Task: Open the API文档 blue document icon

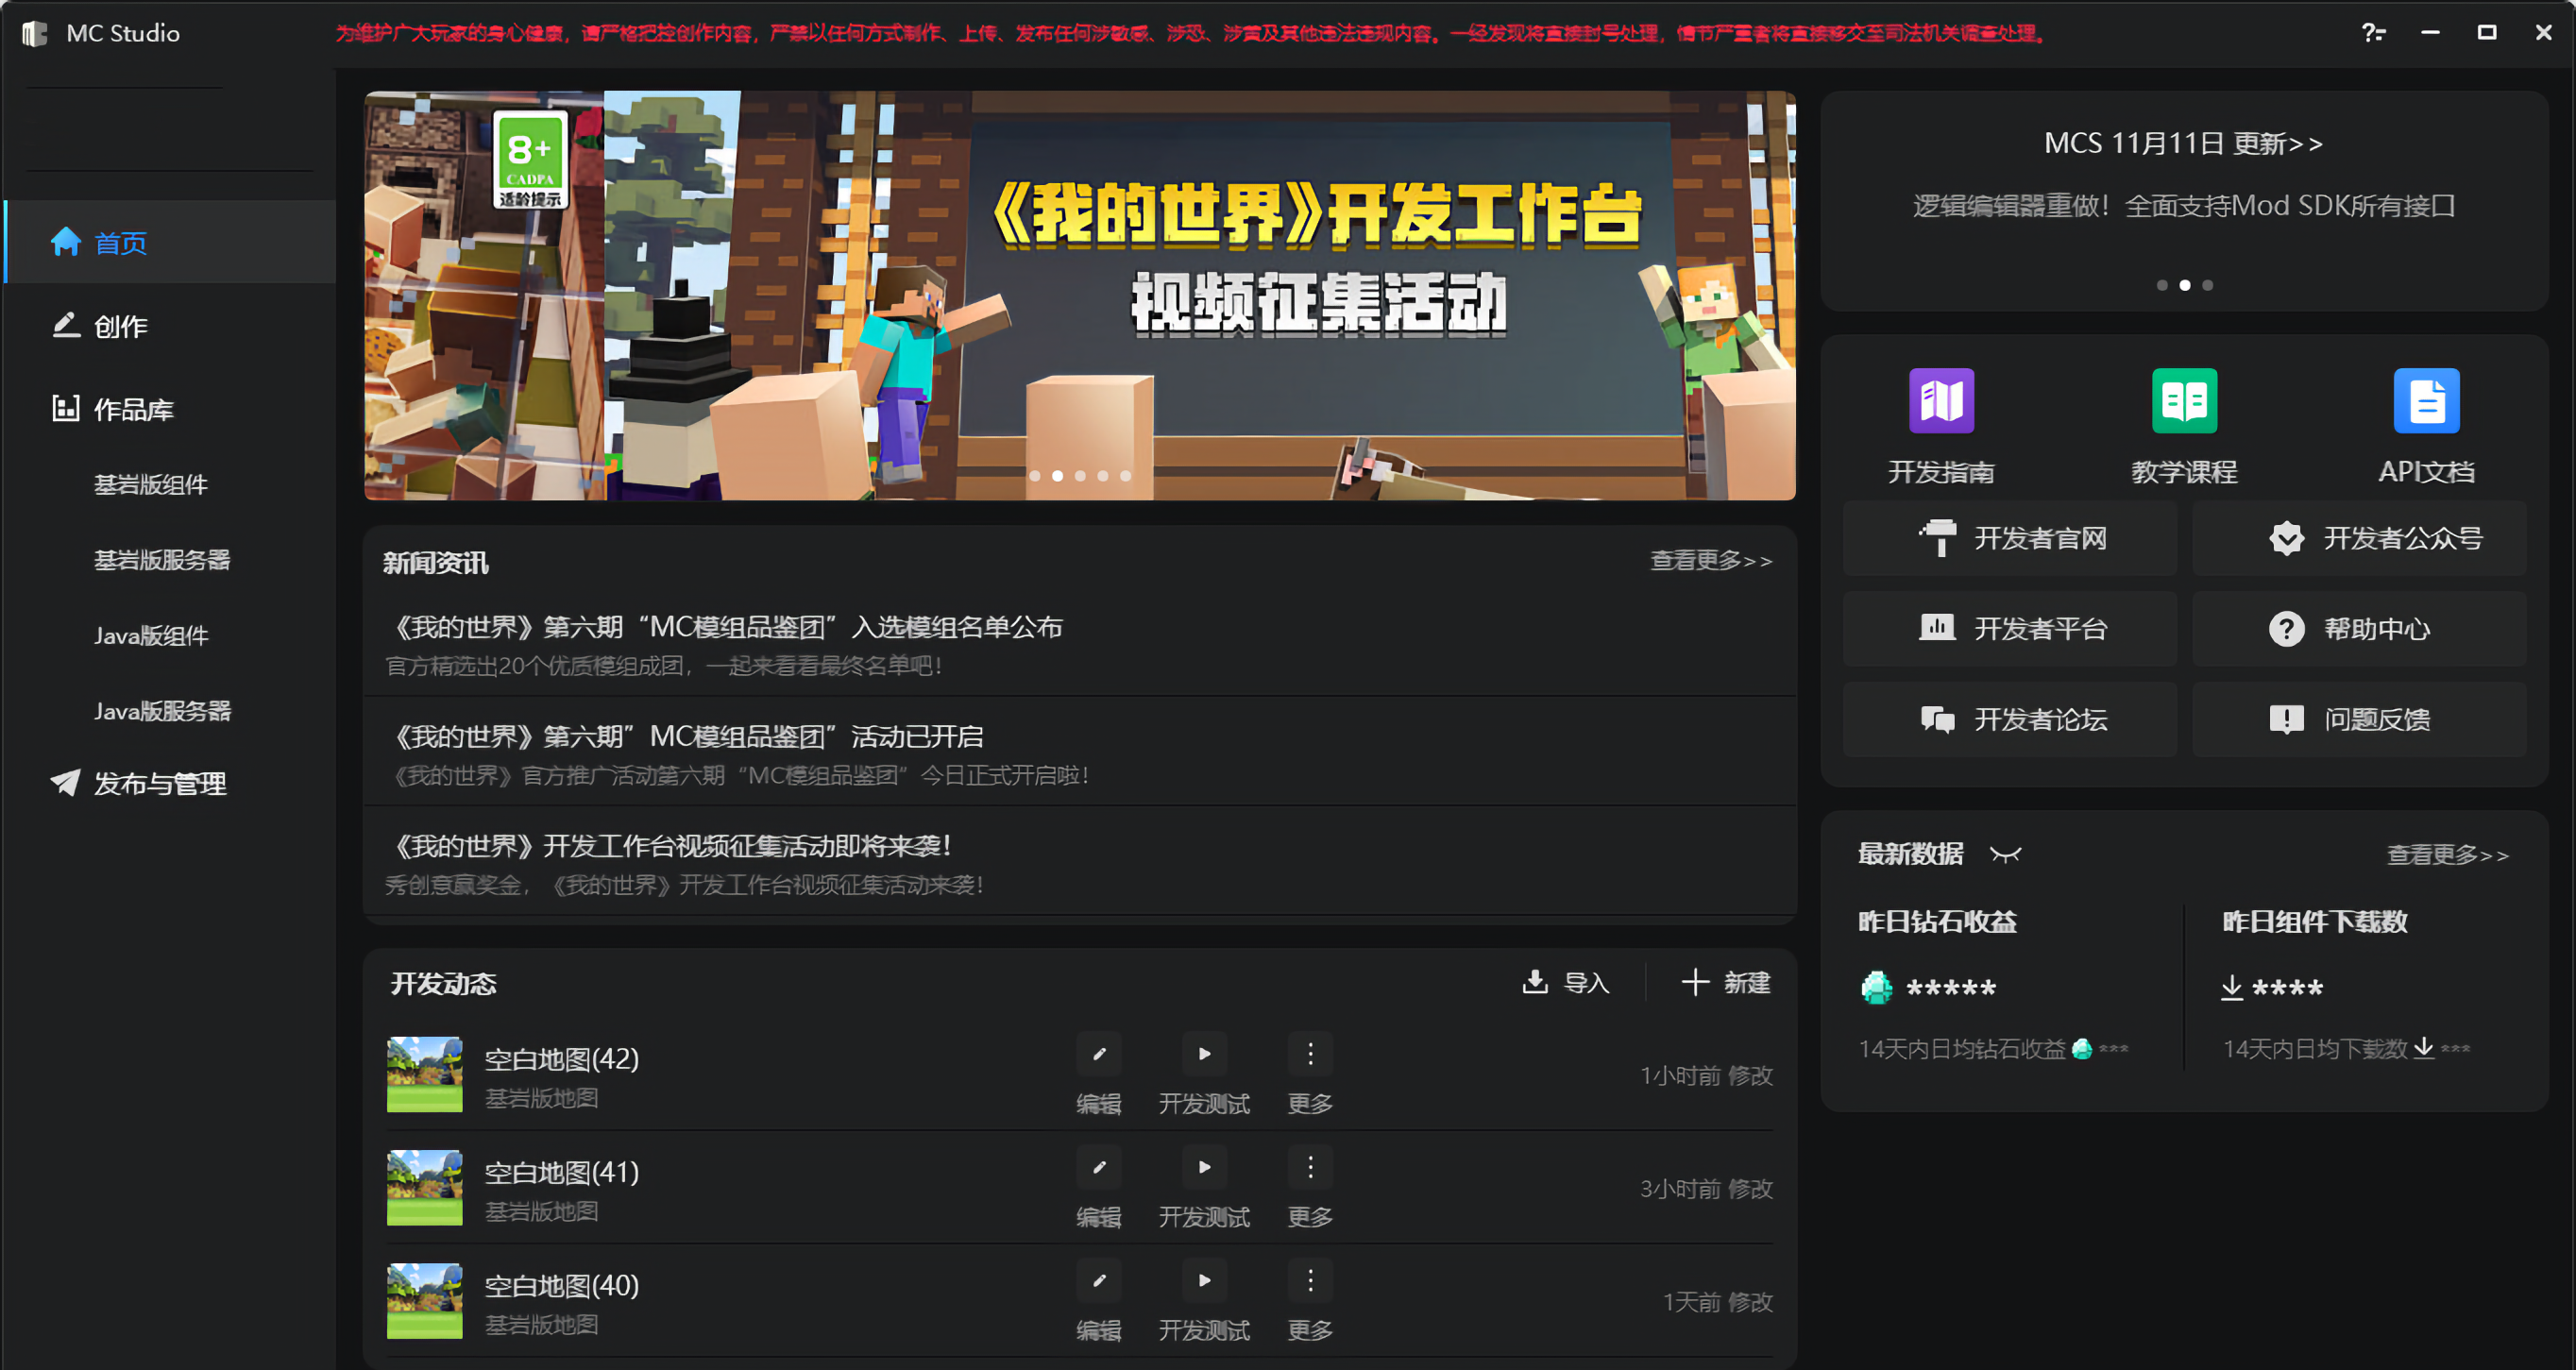Action: 2427,400
